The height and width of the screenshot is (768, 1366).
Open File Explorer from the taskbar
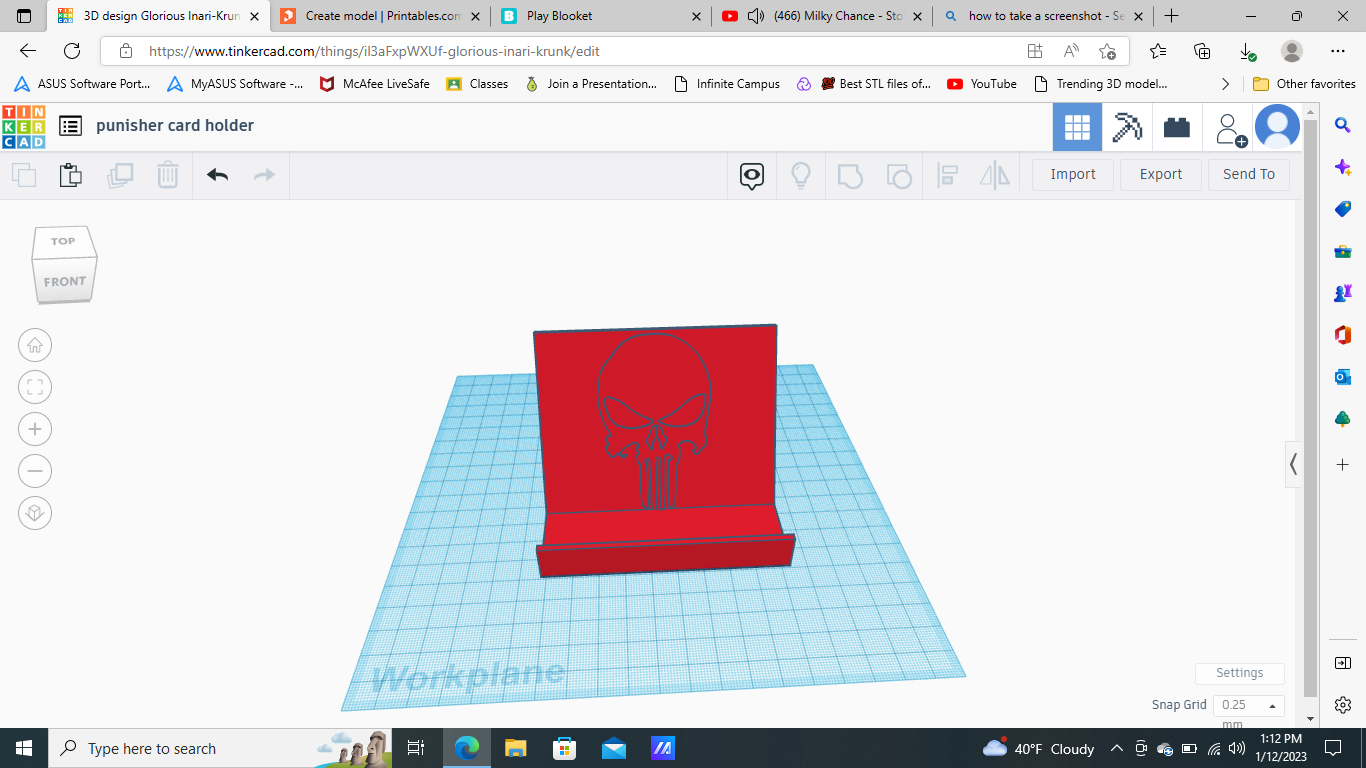click(x=515, y=748)
